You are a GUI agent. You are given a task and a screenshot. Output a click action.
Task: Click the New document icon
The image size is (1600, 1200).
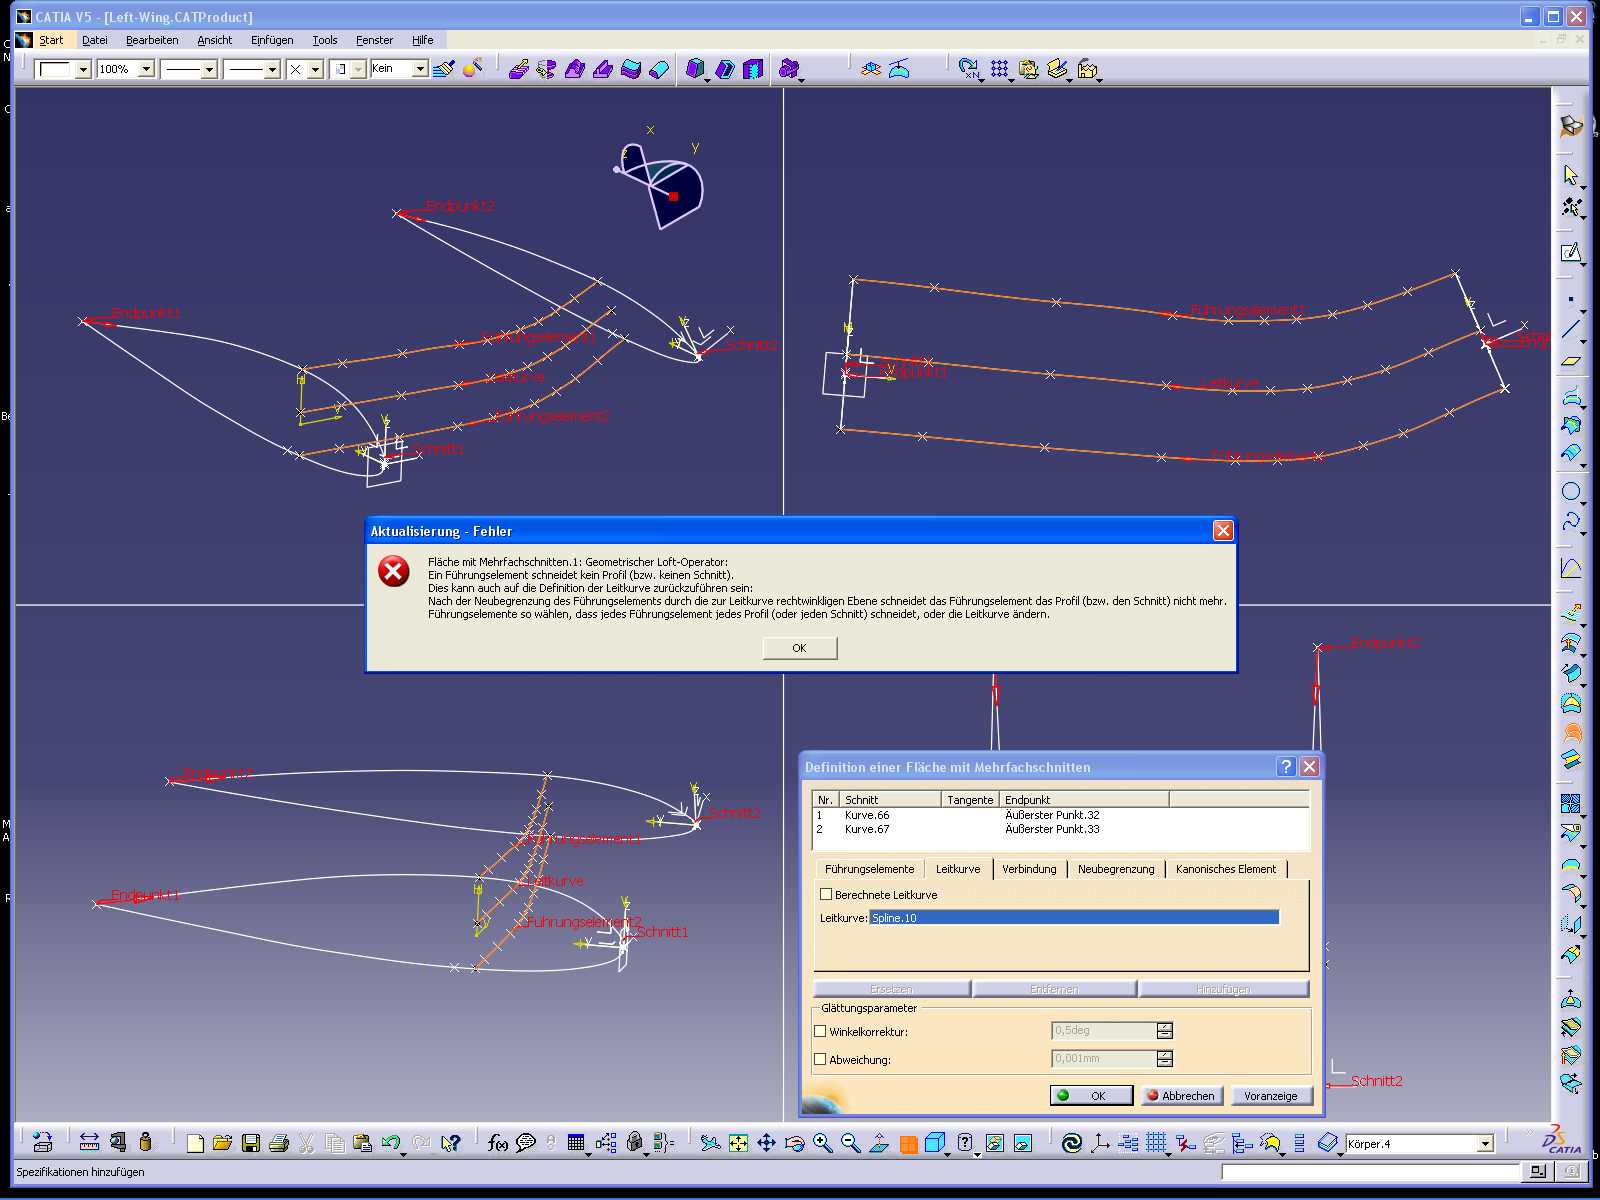point(195,1142)
